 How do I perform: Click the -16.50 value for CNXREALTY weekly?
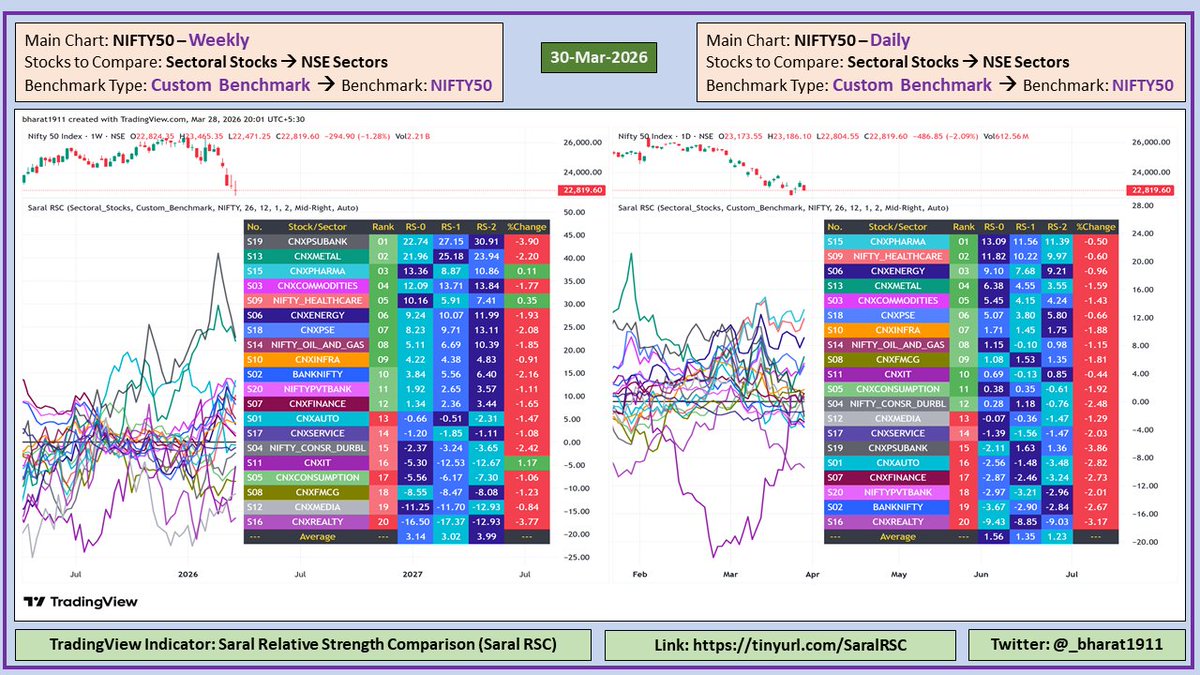pyautogui.click(x=415, y=521)
